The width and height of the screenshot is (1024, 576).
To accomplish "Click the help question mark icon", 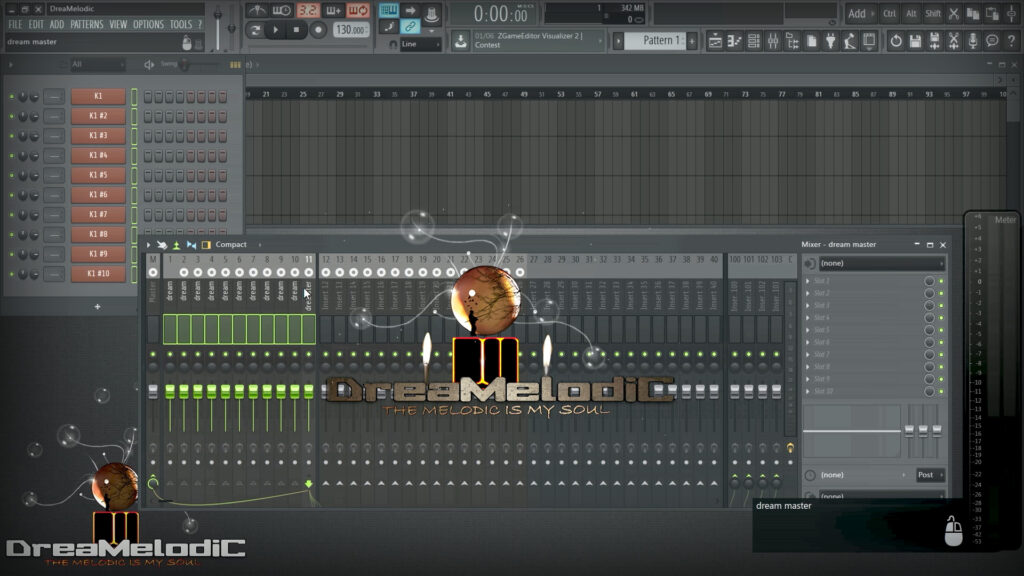I will [1011, 41].
